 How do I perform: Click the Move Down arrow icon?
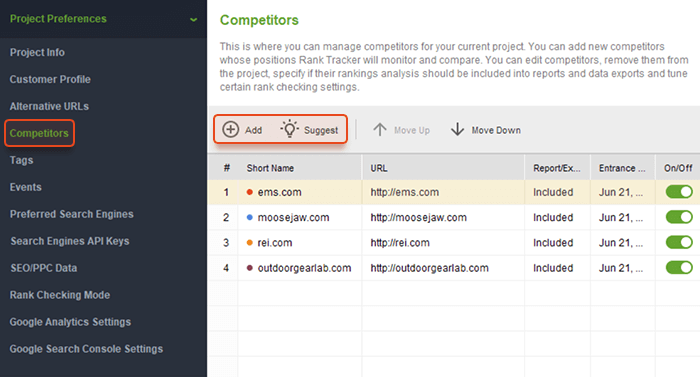pos(458,130)
